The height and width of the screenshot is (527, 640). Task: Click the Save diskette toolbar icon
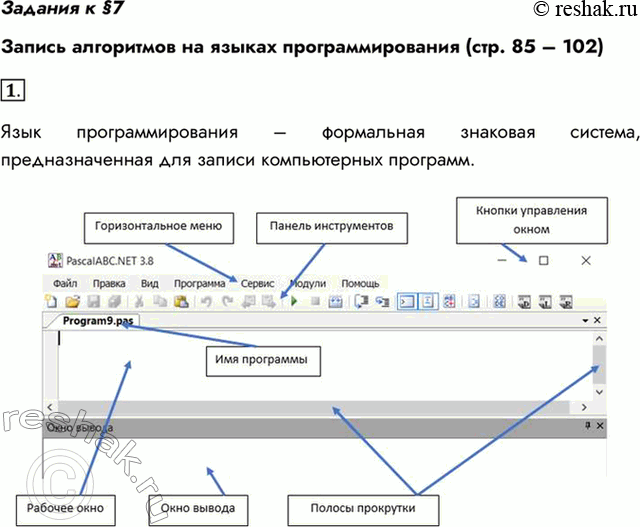coord(93,301)
